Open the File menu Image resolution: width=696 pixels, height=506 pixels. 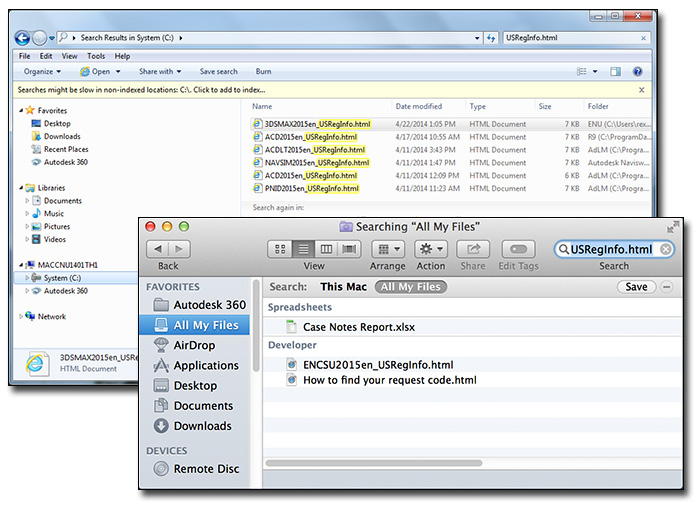point(24,56)
